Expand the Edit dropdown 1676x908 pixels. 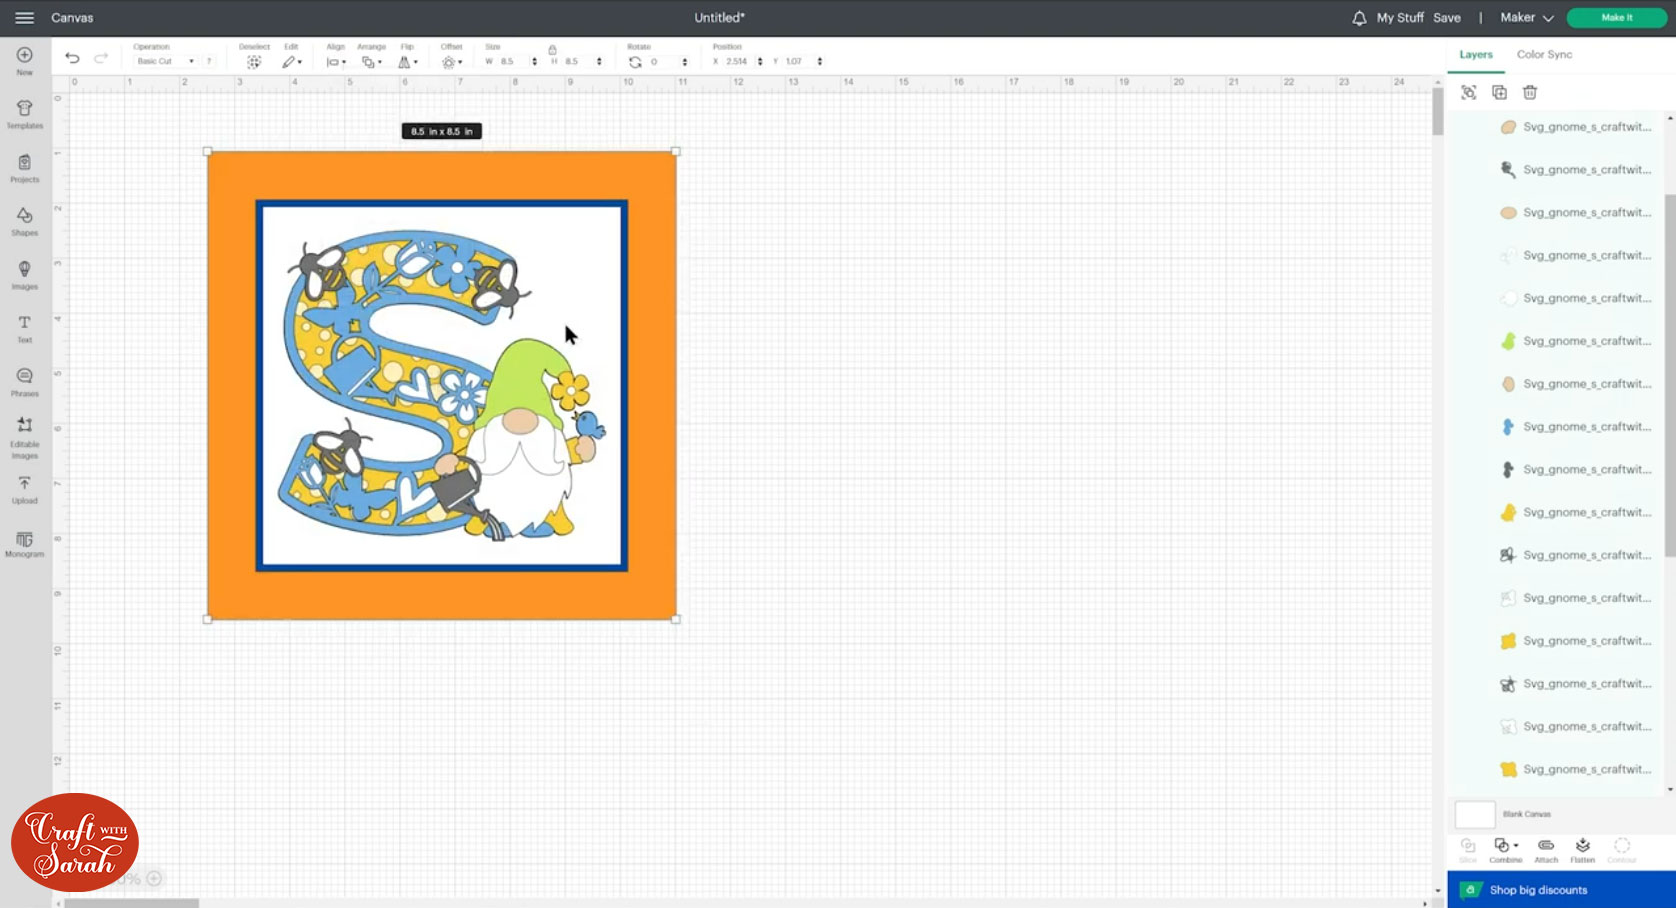coord(291,62)
